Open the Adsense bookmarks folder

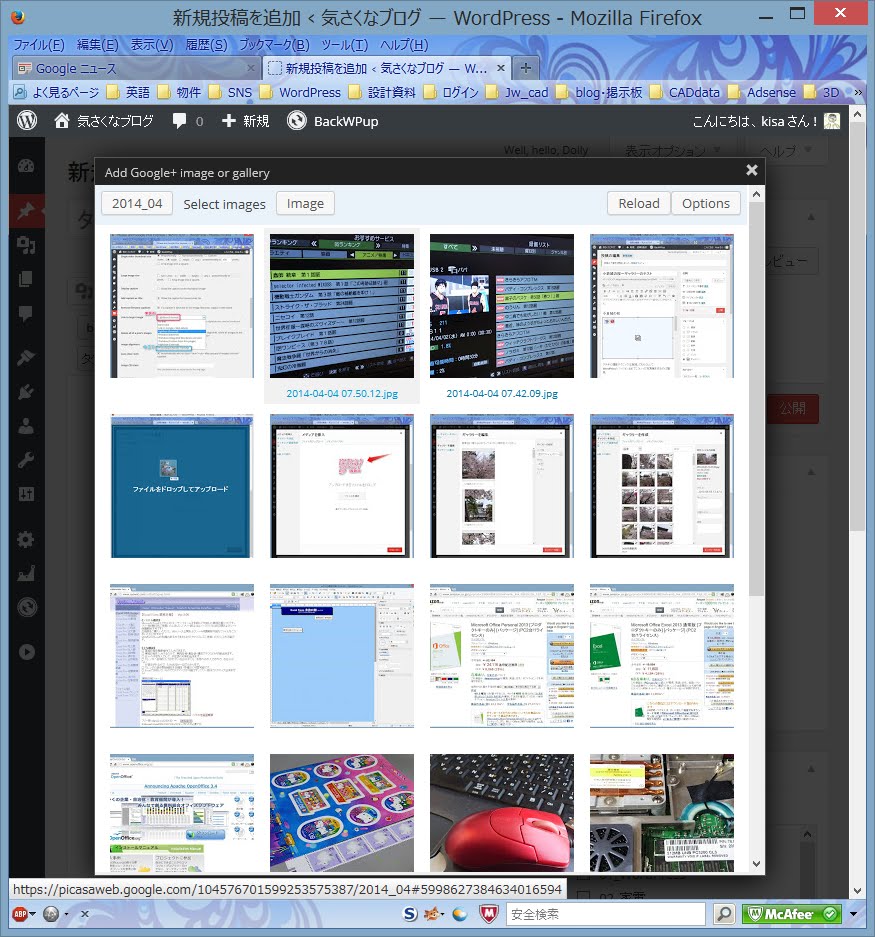[x=763, y=92]
